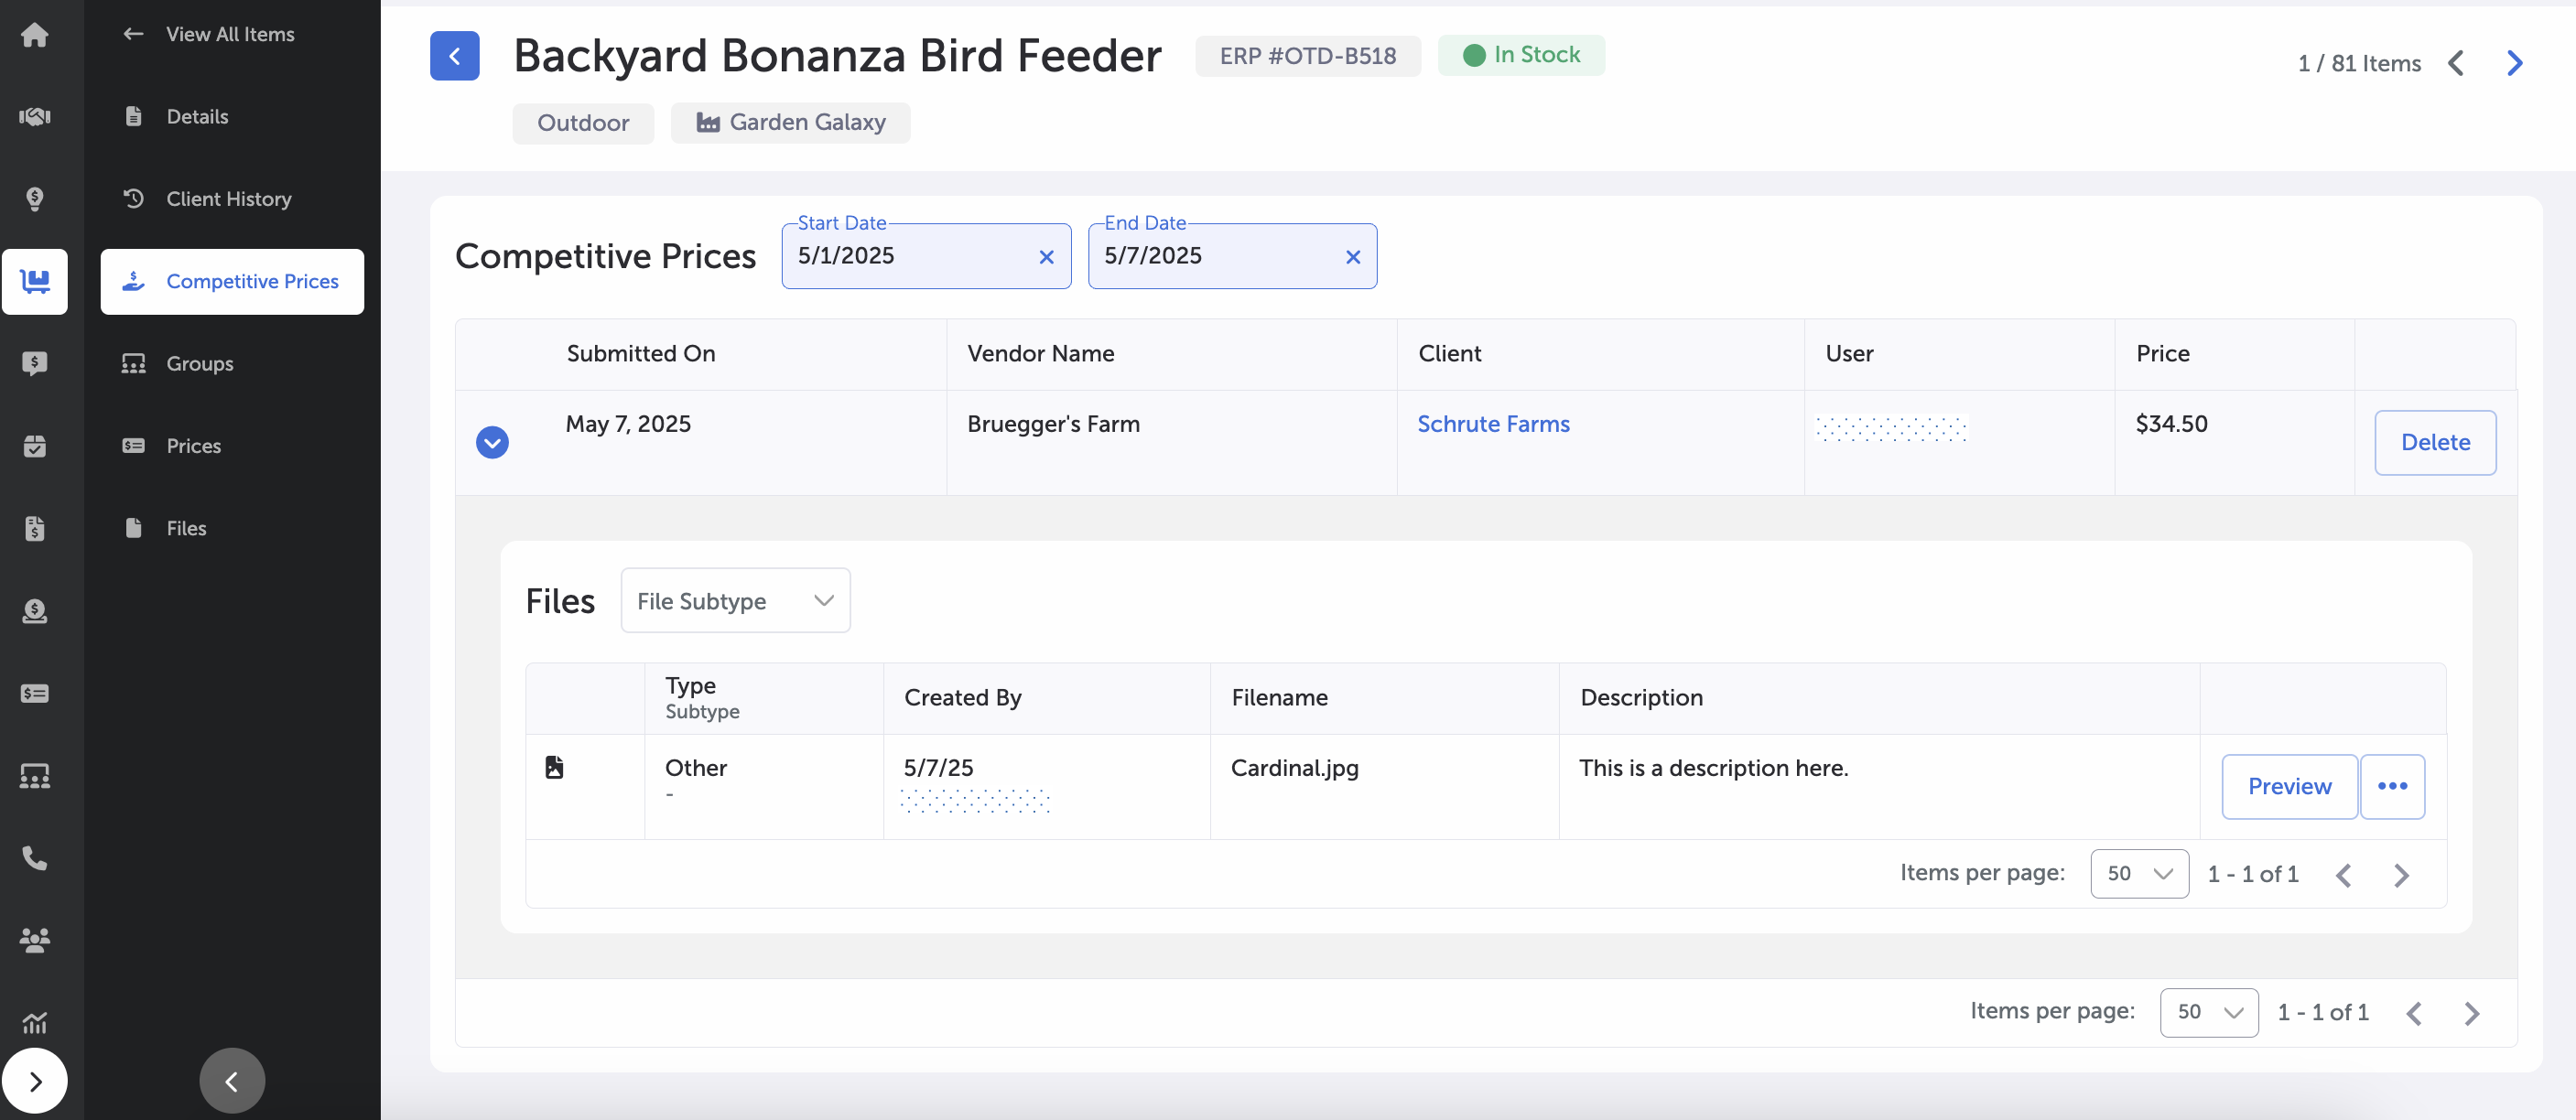Open the Files items per page dropdown
This screenshot has width=2576, height=1120.
[x=2138, y=874]
